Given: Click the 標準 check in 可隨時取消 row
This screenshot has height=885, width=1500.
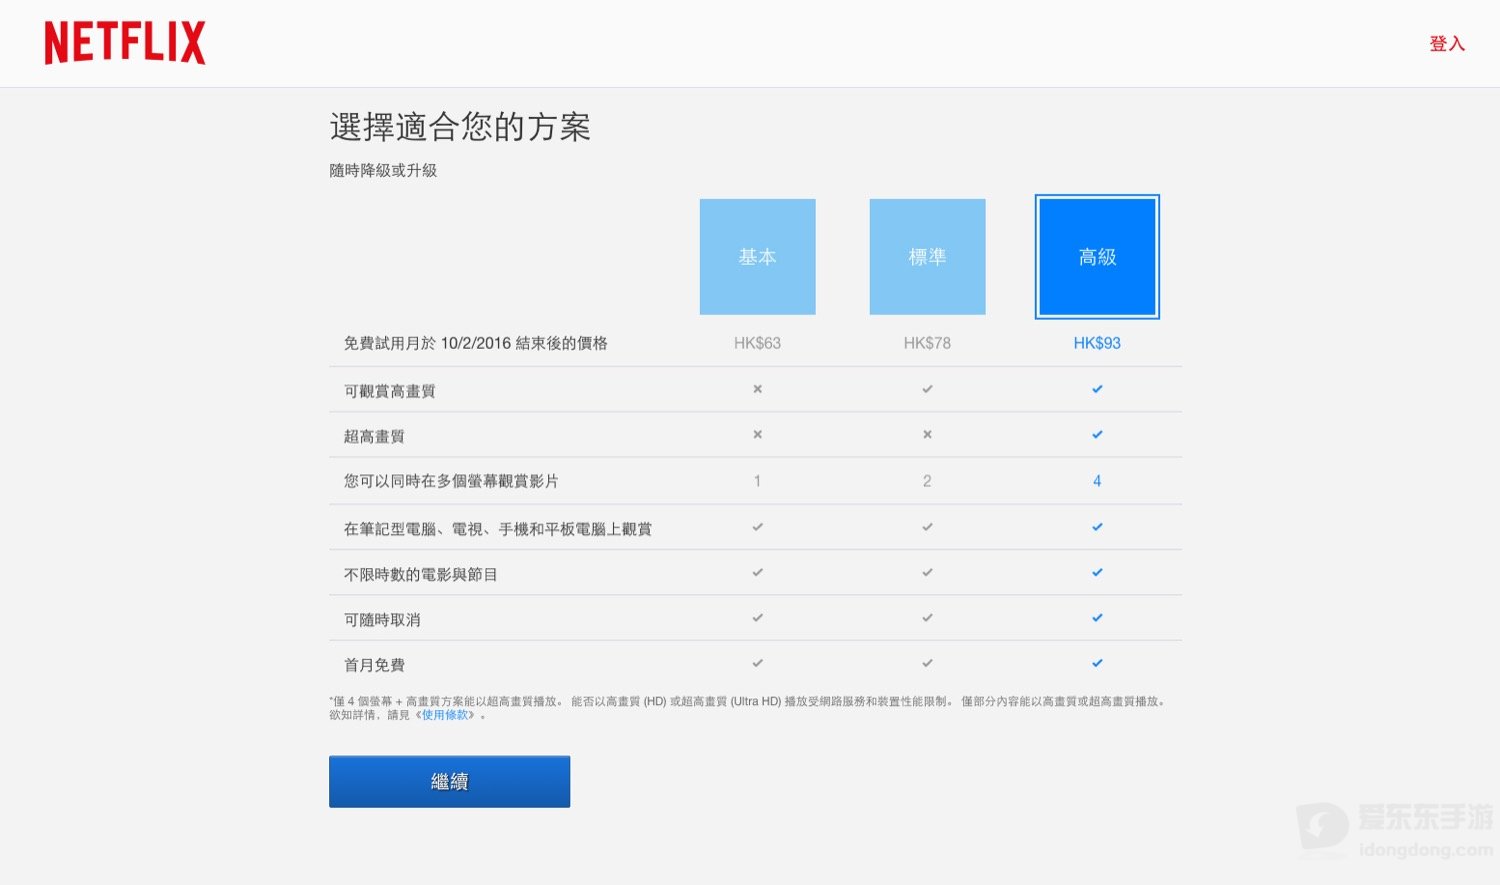Looking at the screenshot, I should click(x=927, y=618).
